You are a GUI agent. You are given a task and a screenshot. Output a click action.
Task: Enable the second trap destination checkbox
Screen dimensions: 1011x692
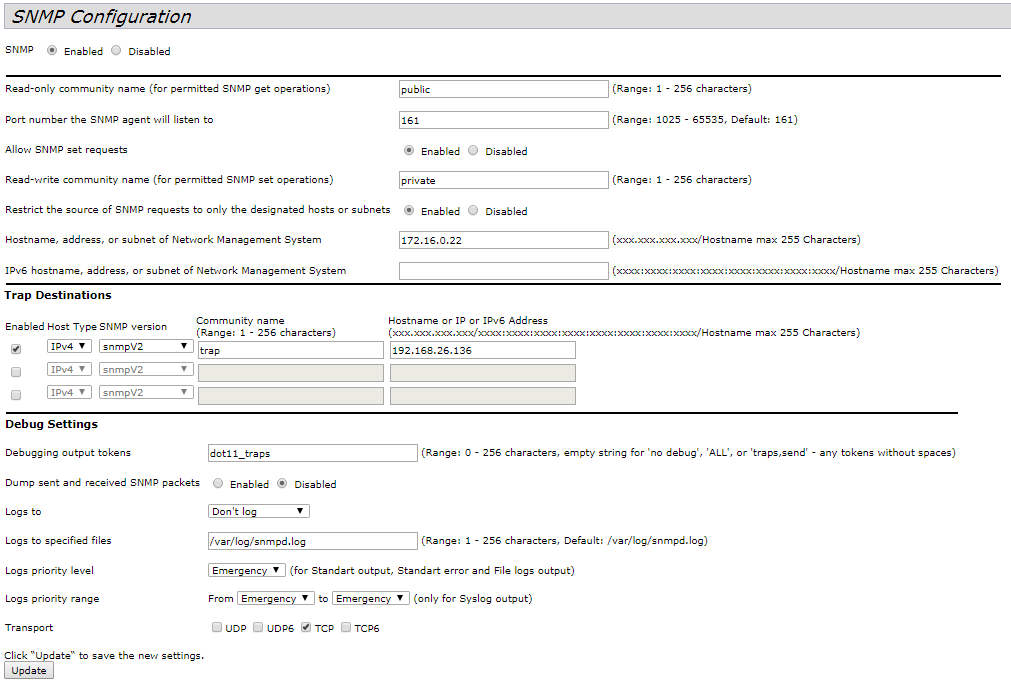point(15,372)
